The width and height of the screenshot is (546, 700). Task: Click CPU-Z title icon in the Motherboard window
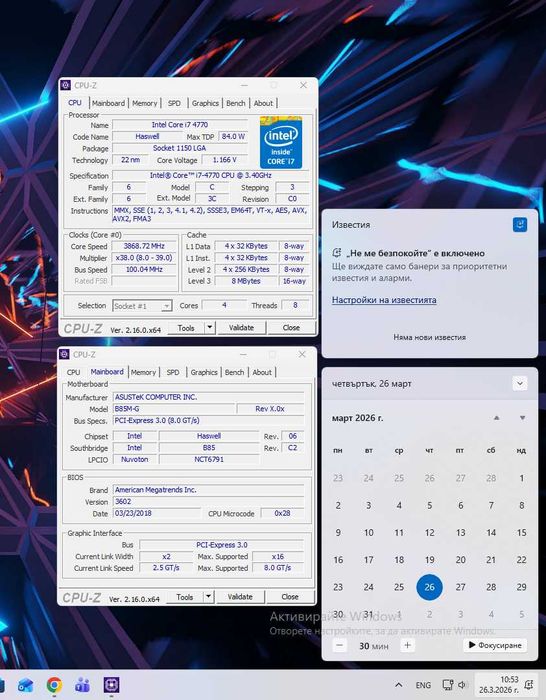tap(64, 354)
